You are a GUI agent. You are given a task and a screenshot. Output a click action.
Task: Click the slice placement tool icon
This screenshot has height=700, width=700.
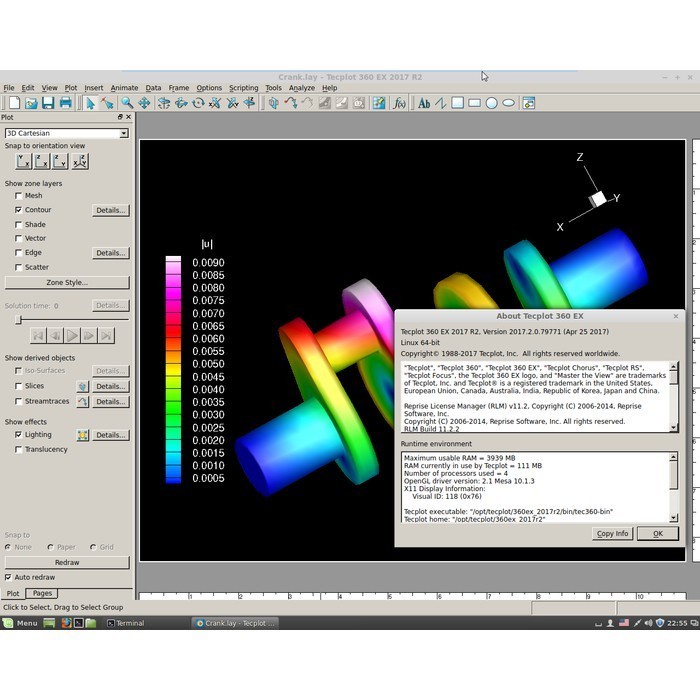point(83,386)
